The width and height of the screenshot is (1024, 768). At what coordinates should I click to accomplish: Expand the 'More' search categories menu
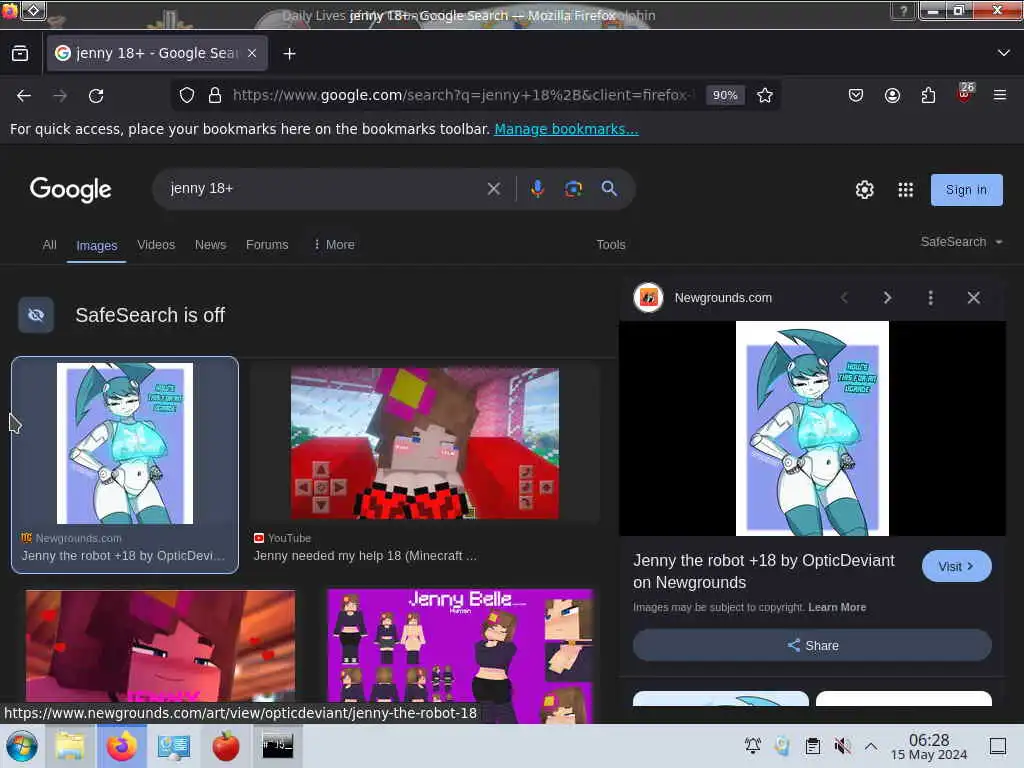(x=334, y=245)
